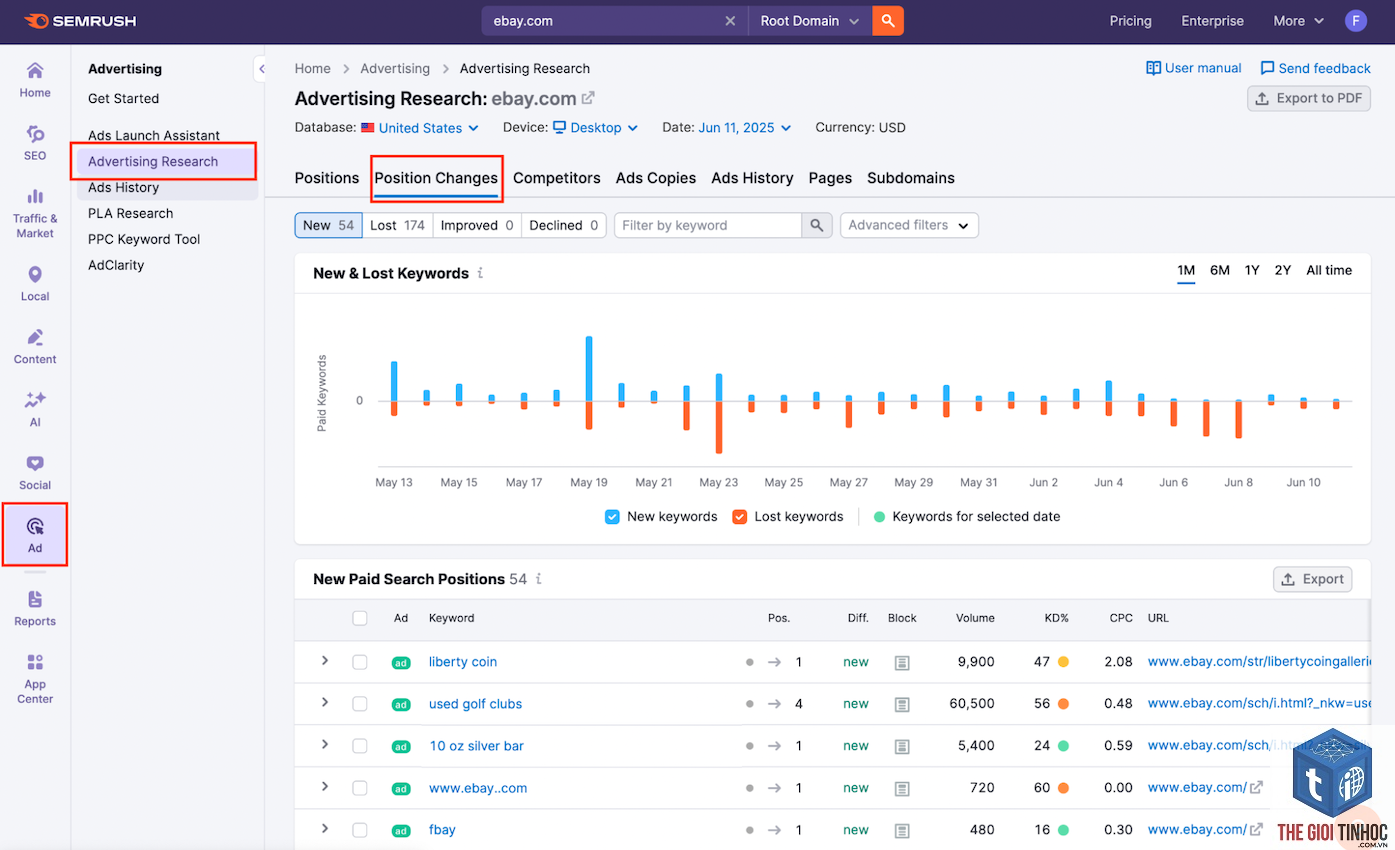
Task: Open Traffic & Market sidebar section
Action: pyautogui.click(x=35, y=212)
